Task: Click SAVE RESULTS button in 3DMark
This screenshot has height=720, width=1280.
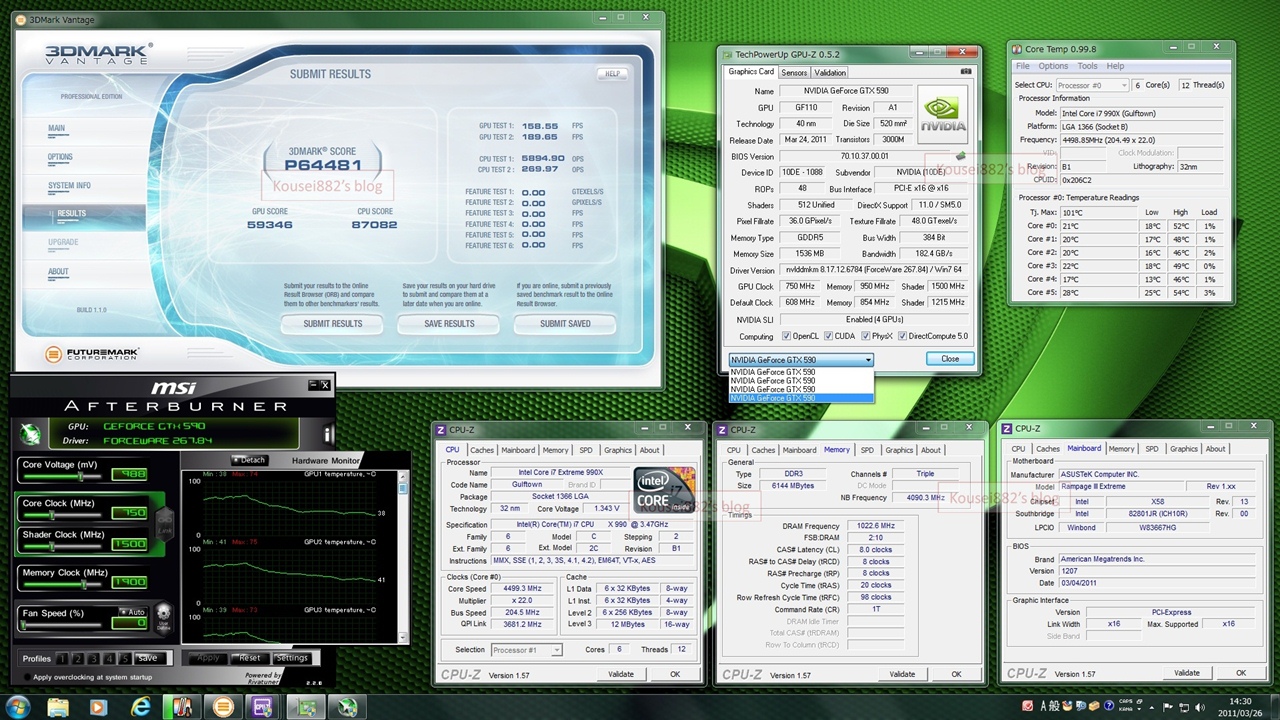Action: pos(450,324)
